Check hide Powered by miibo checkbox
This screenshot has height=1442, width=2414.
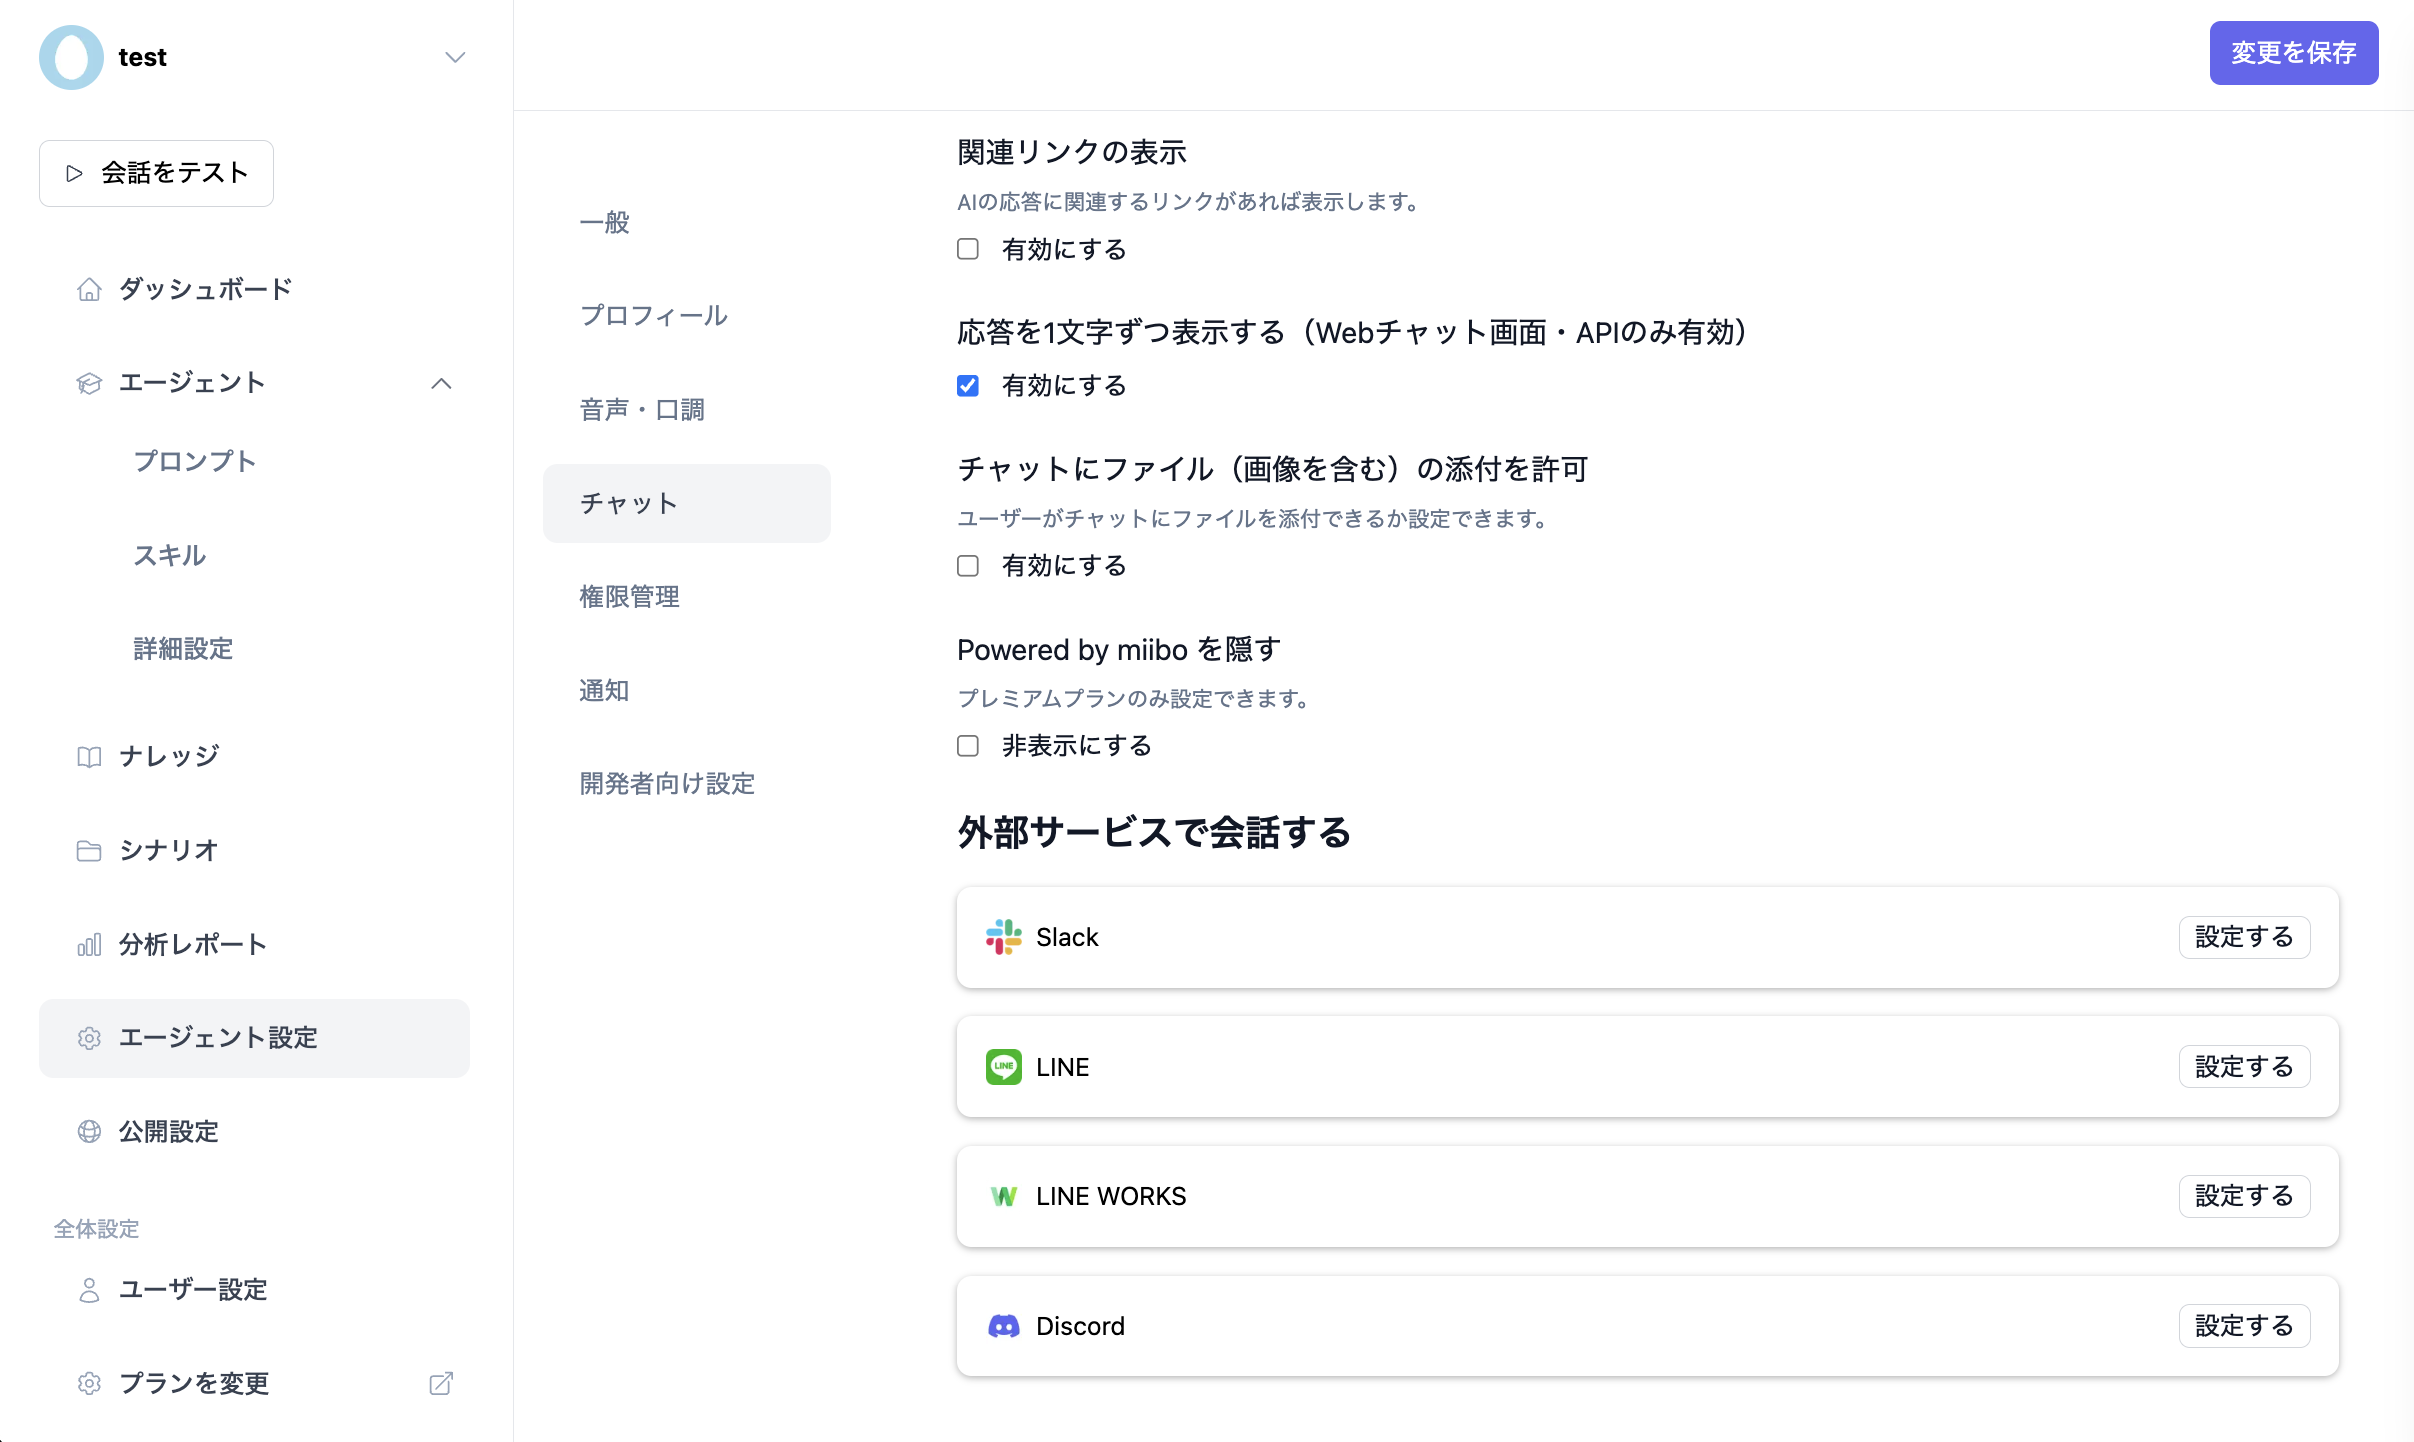(967, 746)
